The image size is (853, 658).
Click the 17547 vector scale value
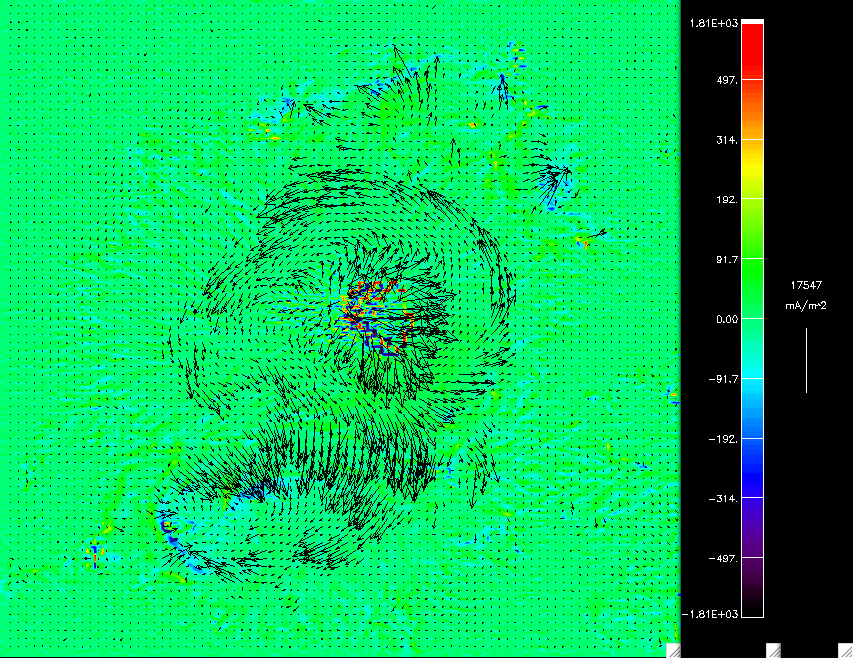(x=806, y=285)
